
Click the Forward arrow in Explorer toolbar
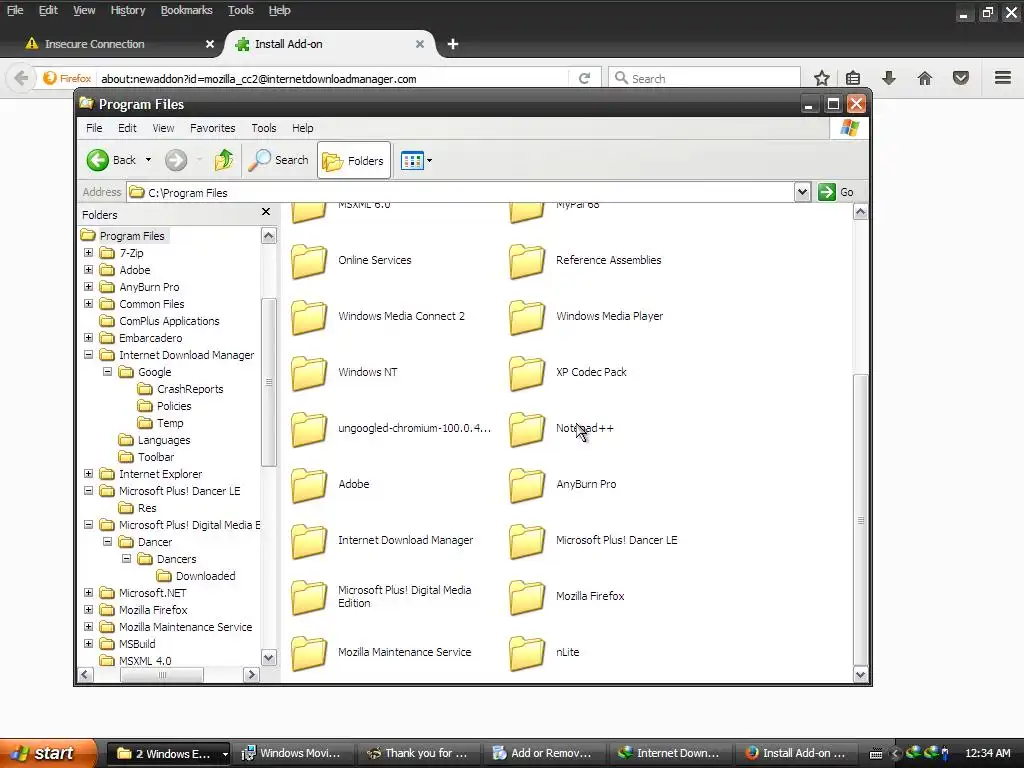(x=176, y=160)
